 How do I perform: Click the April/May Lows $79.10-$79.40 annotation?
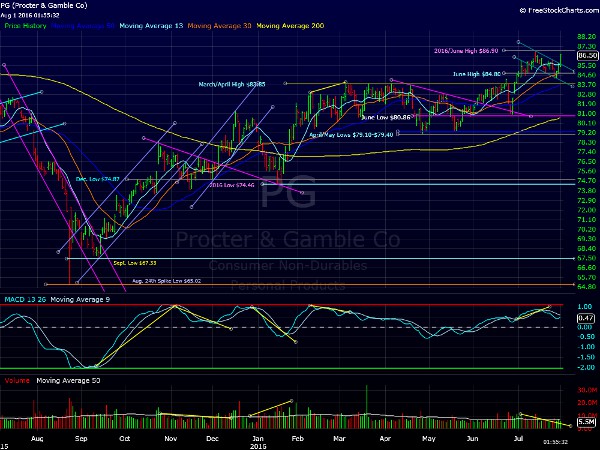351,135
